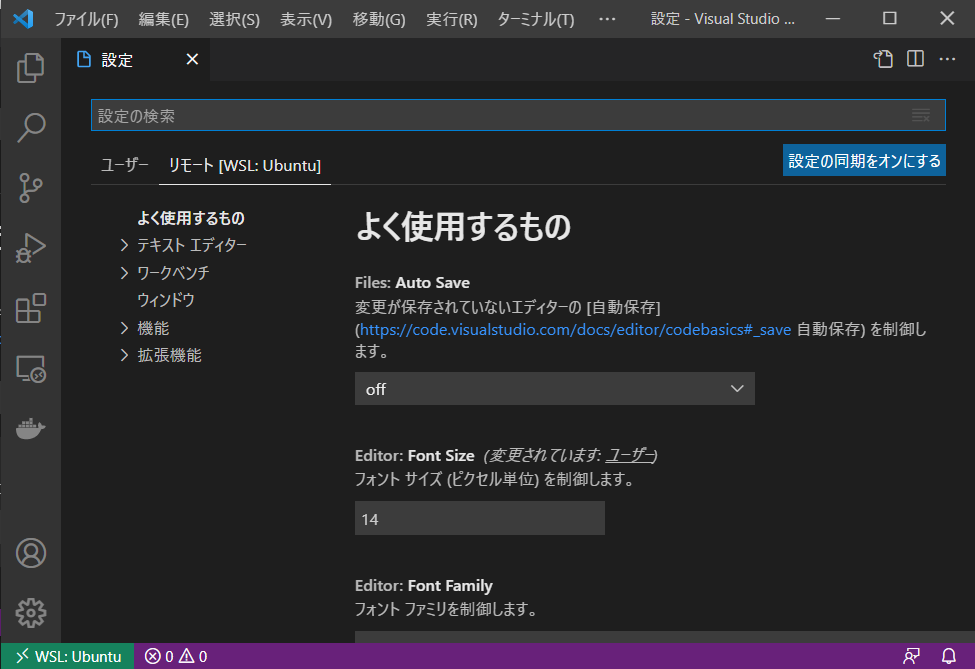Open the Docker view icon

pos(30,429)
